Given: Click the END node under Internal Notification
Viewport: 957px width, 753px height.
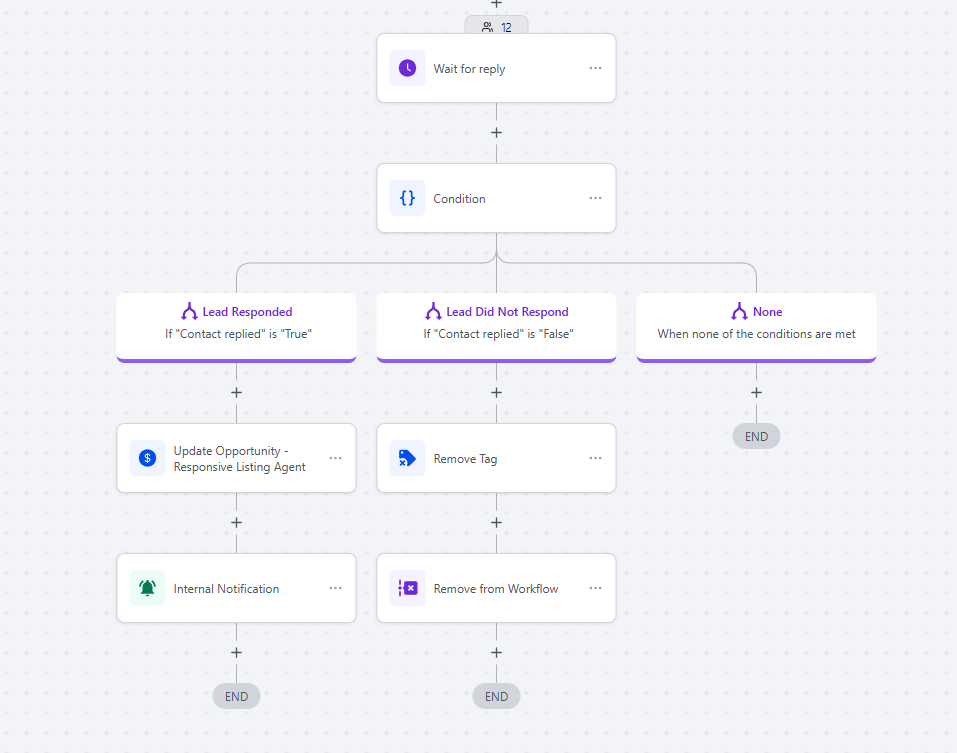Looking at the screenshot, I should tap(236, 696).
